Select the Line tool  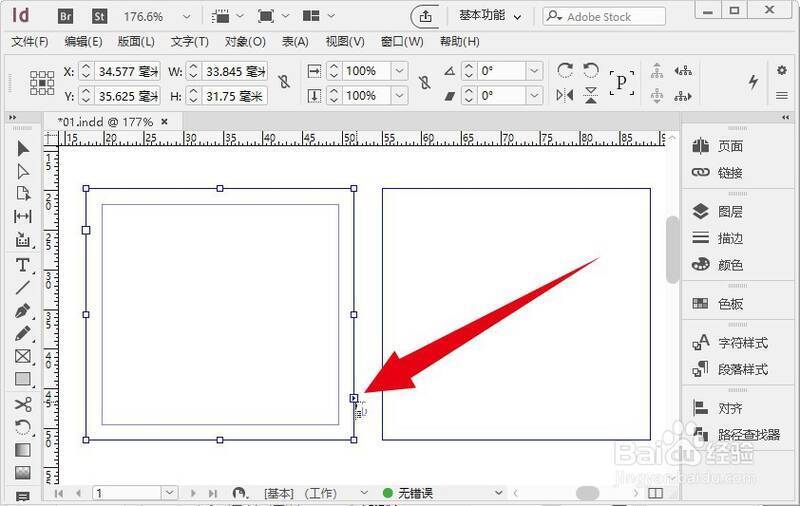(x=23, y=288)
